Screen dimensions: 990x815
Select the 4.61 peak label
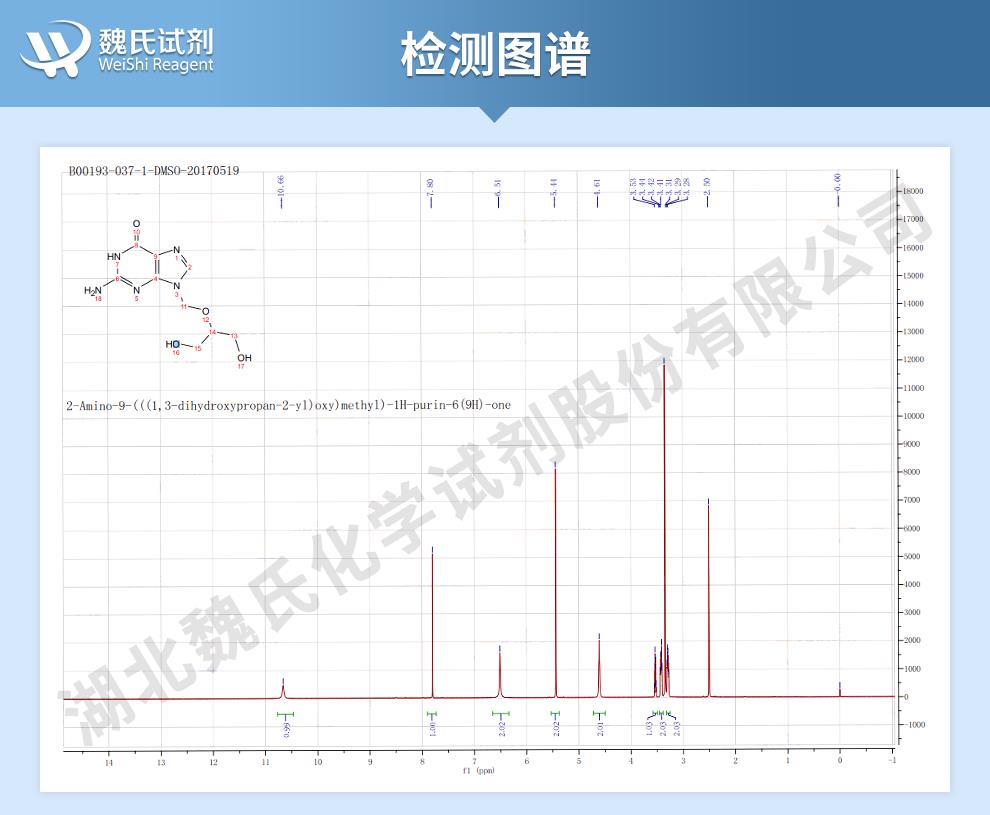(597, 190)
